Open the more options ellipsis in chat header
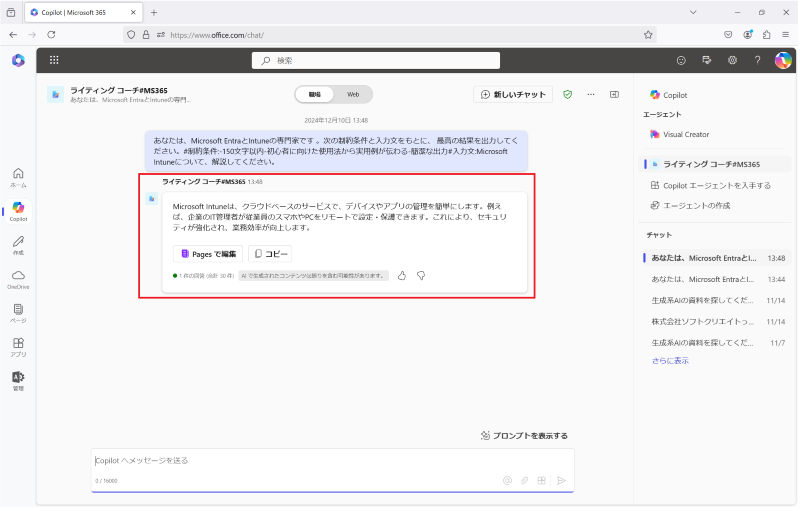Image resolution: width=800 pixels, height=511 pixels. click(x=591, y=94)
